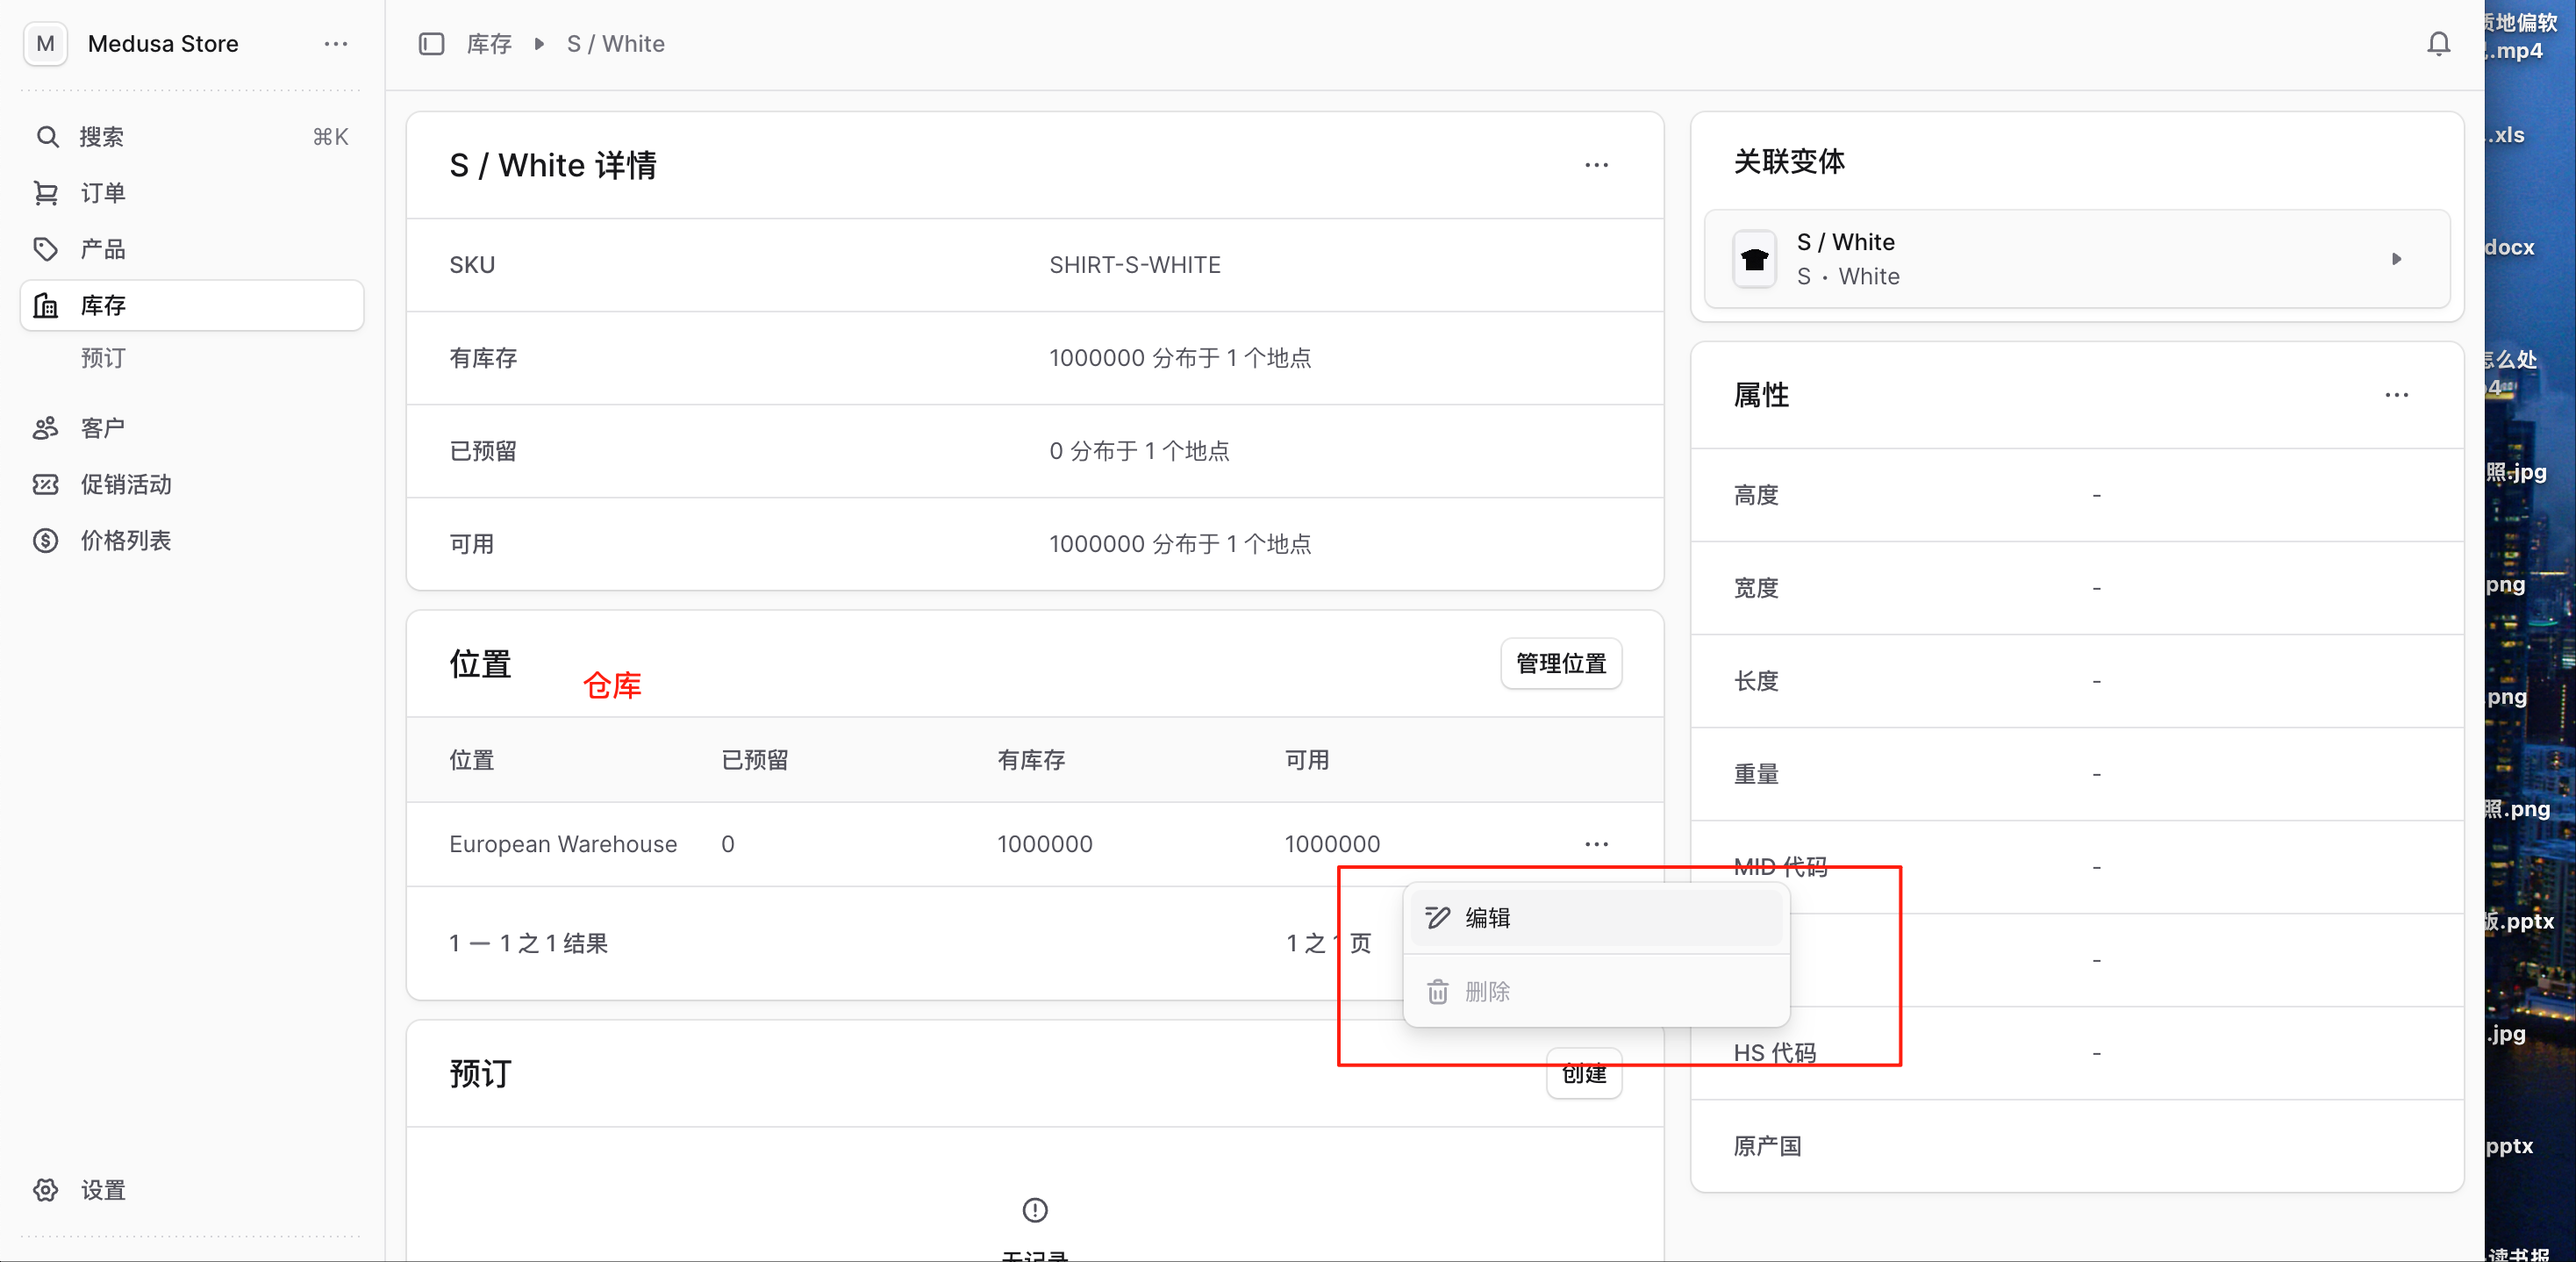Open the notifications bell
2576x1262 pixels.
[2438, 44]
